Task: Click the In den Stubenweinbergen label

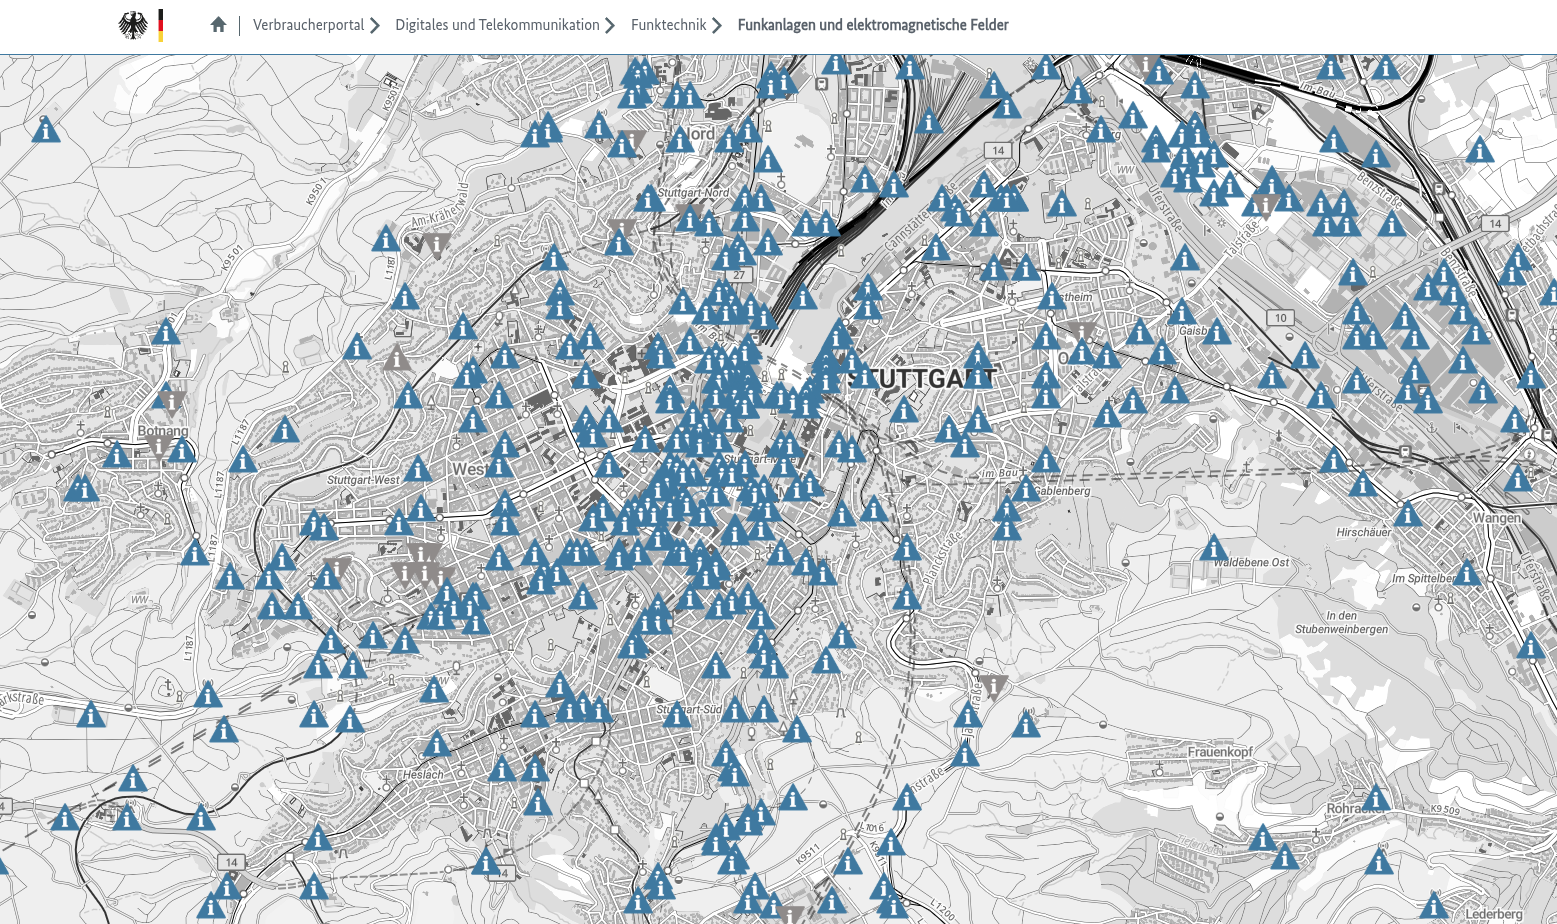Action: (1342, 622)
